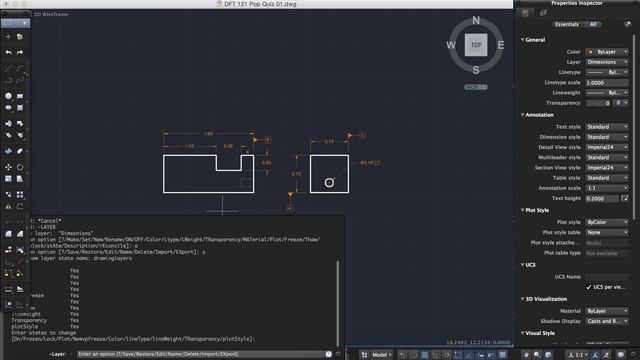This screenshot has width=640, height=360.
Task: Select the Line tool
Action: (8, 68)
